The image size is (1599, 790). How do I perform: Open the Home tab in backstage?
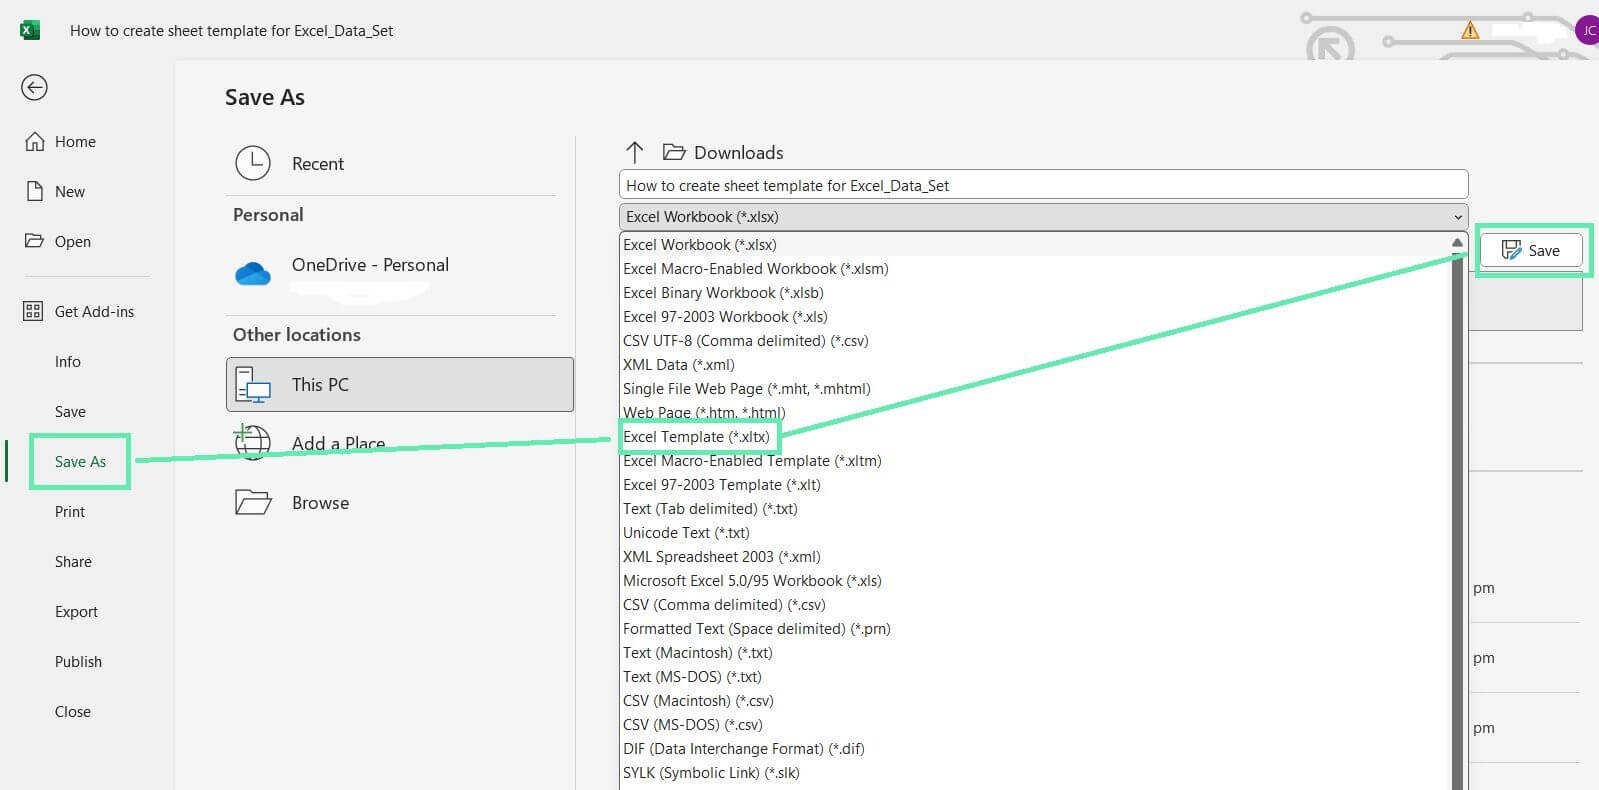pos(75,142)
